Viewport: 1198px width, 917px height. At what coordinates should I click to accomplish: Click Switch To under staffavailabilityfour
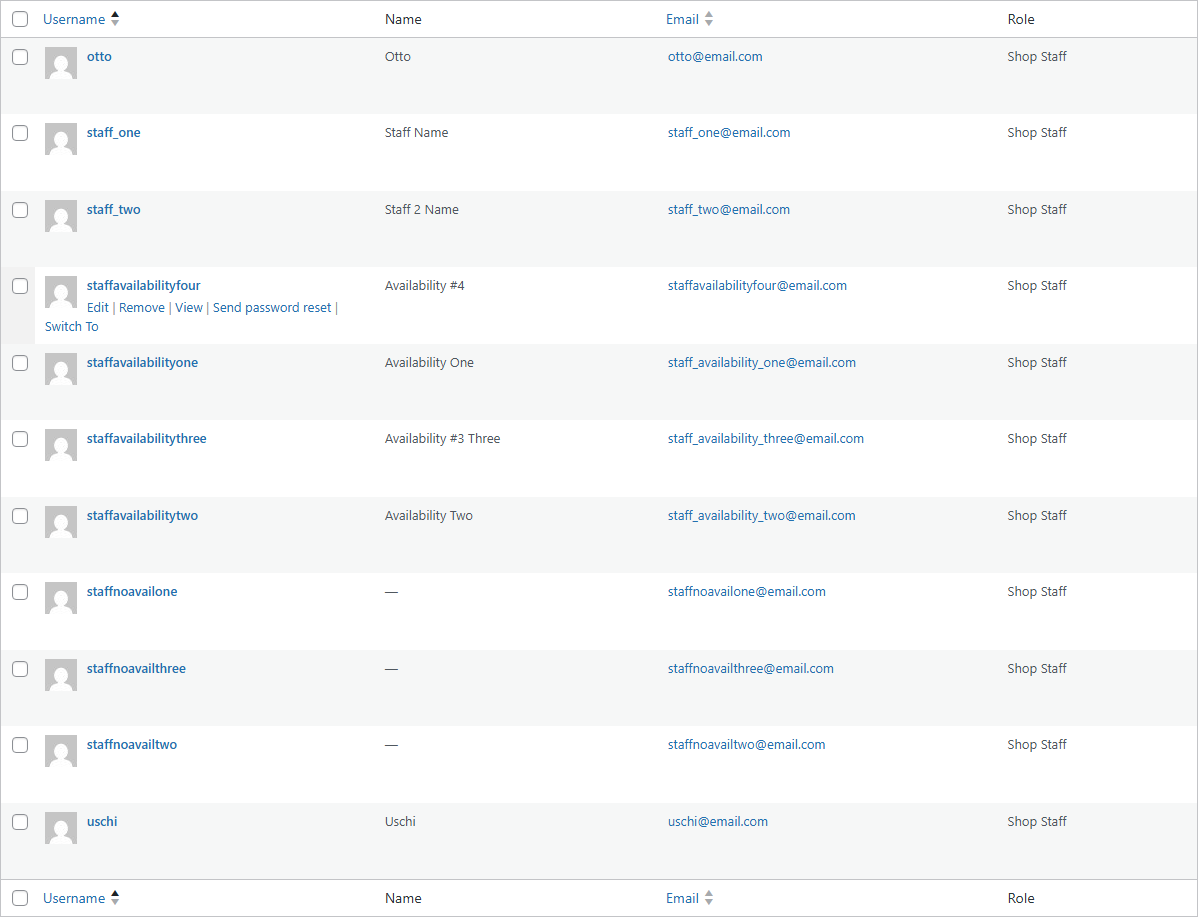point(71,326)
